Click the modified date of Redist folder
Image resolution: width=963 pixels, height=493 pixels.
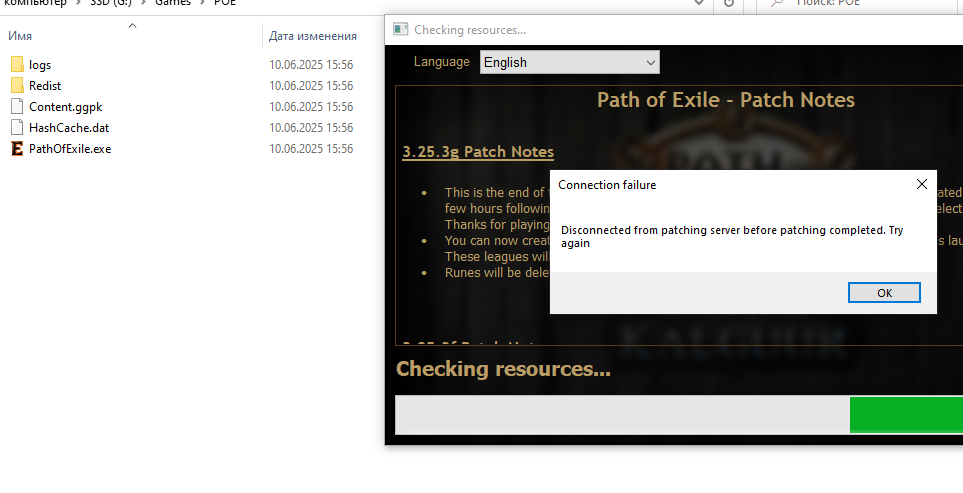311,85
